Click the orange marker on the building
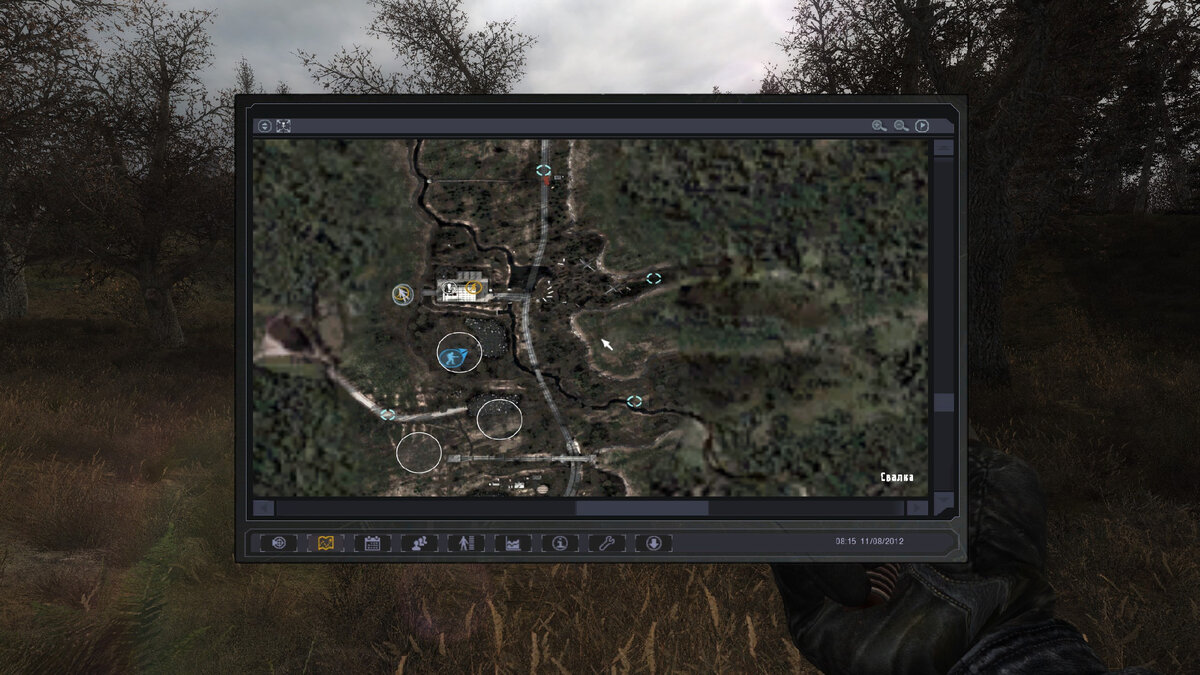The height and width of the screenshot is (675, 1200). (x=474, y=288)
